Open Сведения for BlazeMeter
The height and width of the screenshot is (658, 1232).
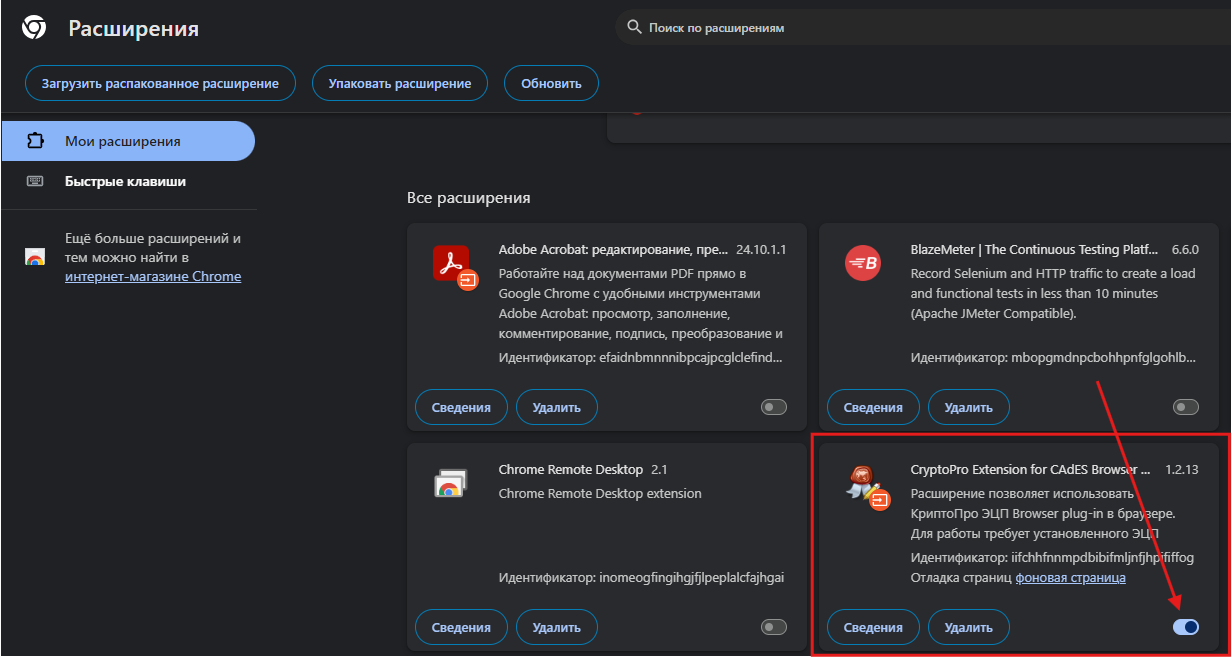[873, 407]
